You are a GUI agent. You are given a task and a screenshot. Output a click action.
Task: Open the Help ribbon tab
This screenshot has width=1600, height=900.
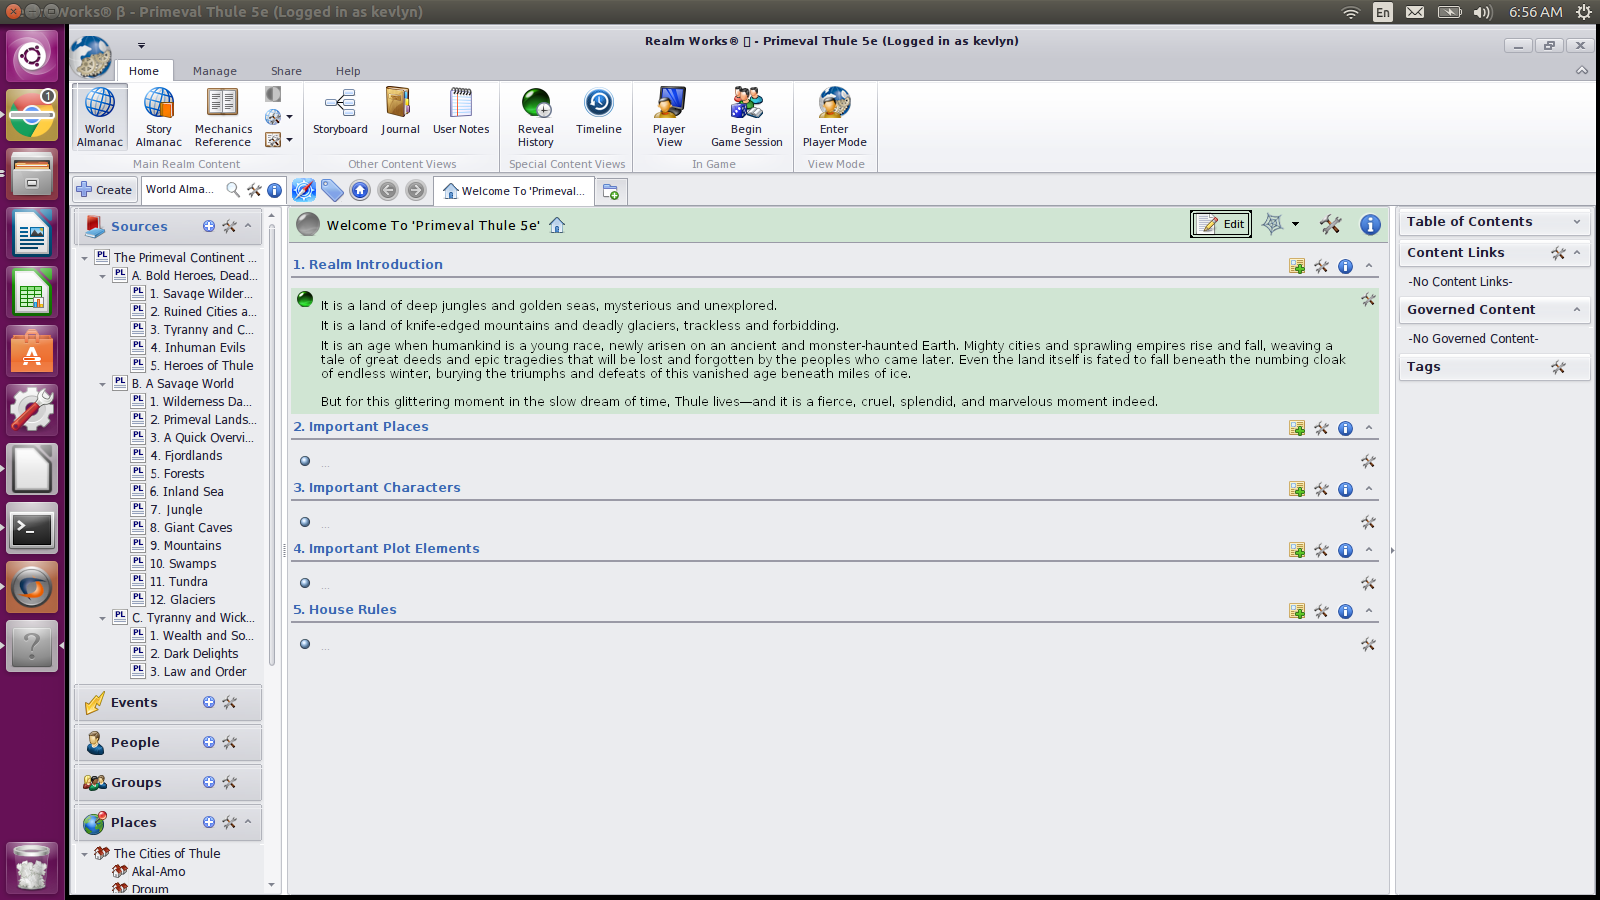click(348, 71)
